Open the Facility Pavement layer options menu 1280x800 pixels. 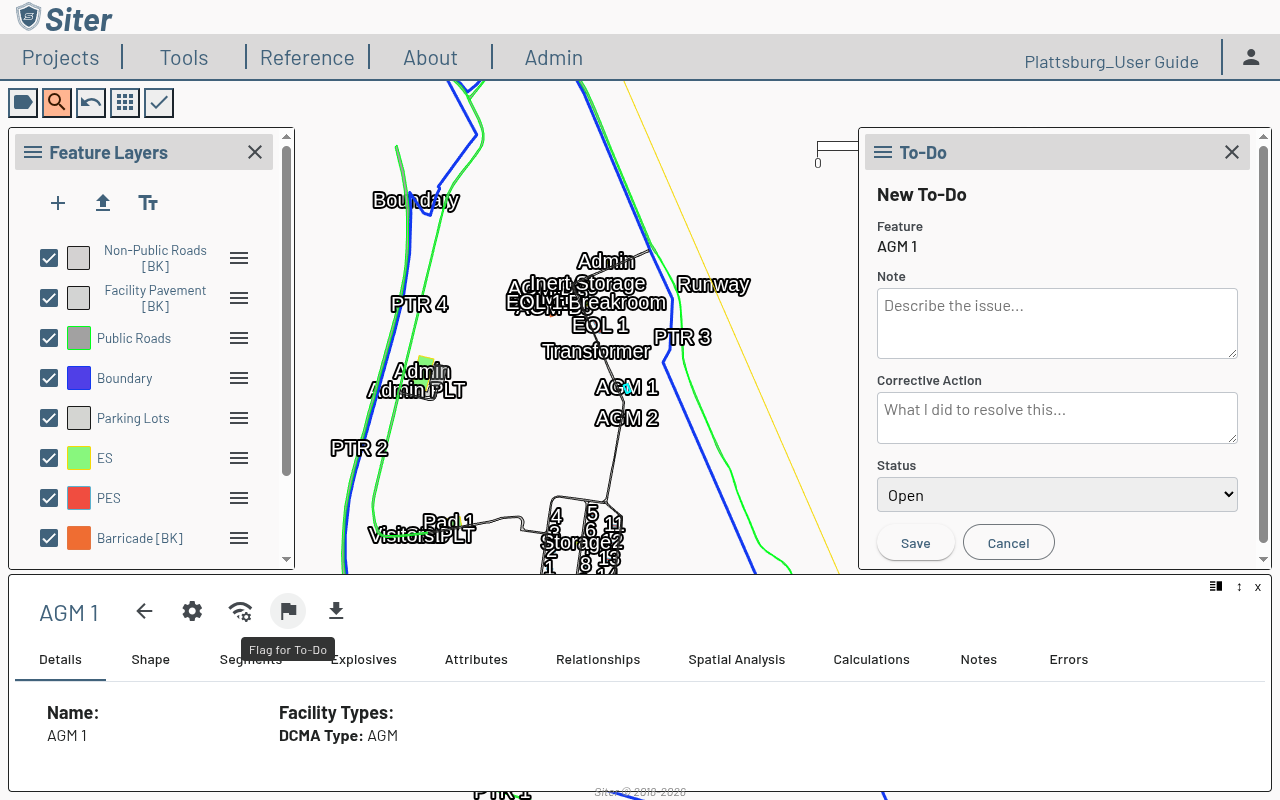point(239,298)
